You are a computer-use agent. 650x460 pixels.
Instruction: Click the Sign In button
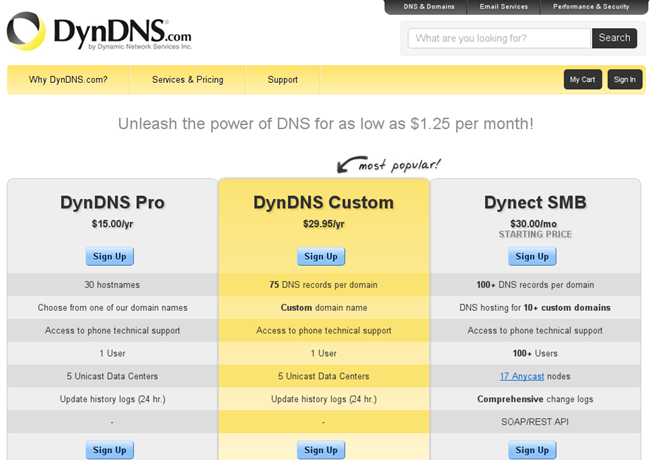click(x=625, y=79)
